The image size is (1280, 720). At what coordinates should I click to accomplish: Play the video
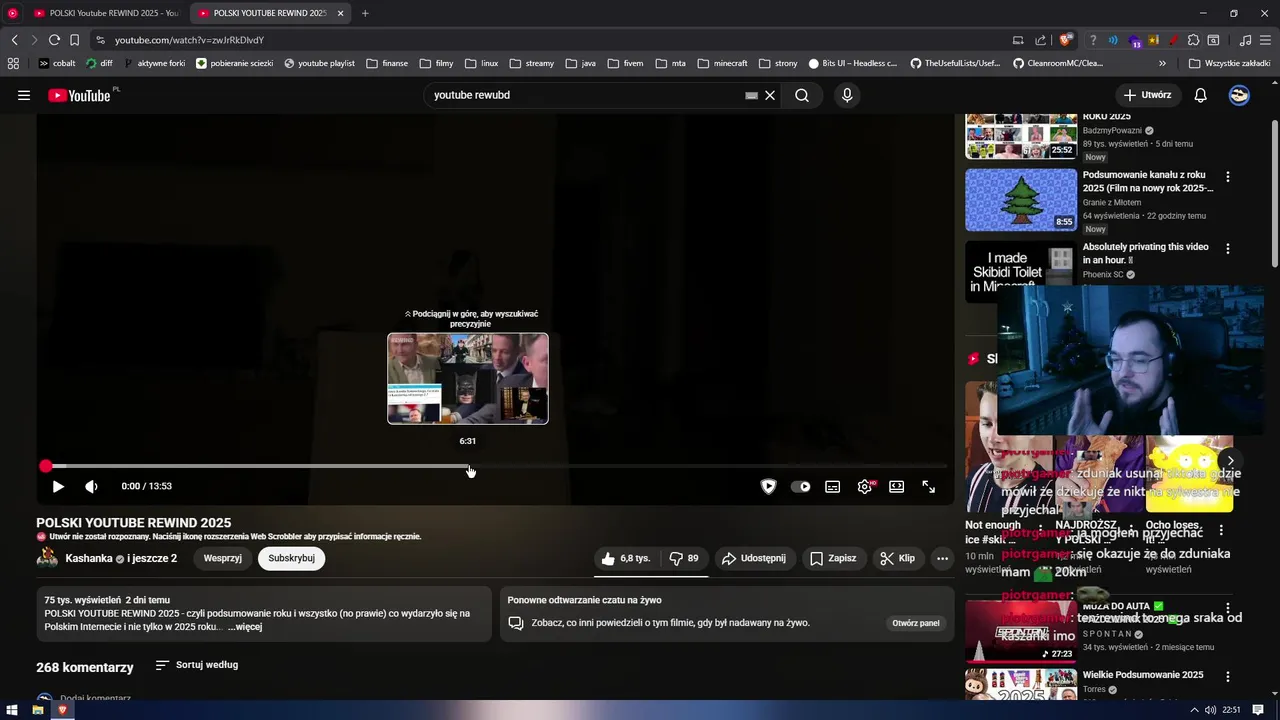pyautogui.click(x=58, y=486)
